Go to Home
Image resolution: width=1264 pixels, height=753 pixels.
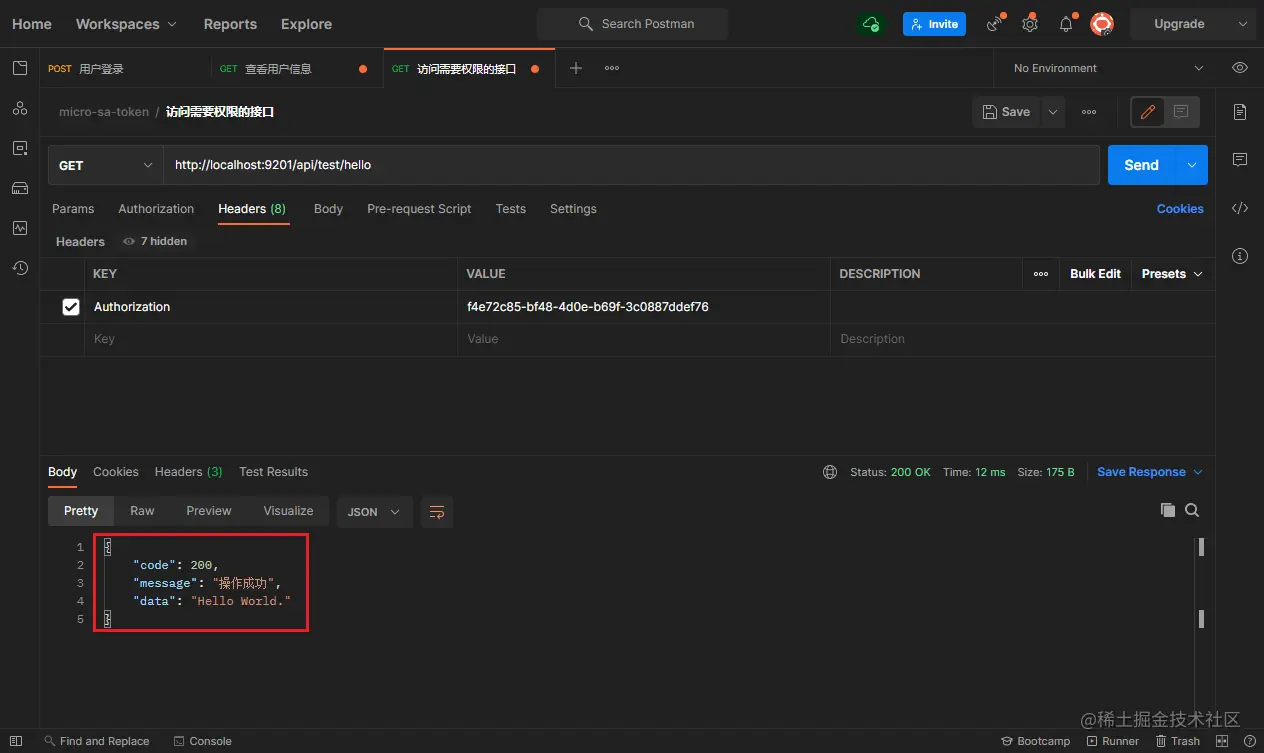coord(32,24)
